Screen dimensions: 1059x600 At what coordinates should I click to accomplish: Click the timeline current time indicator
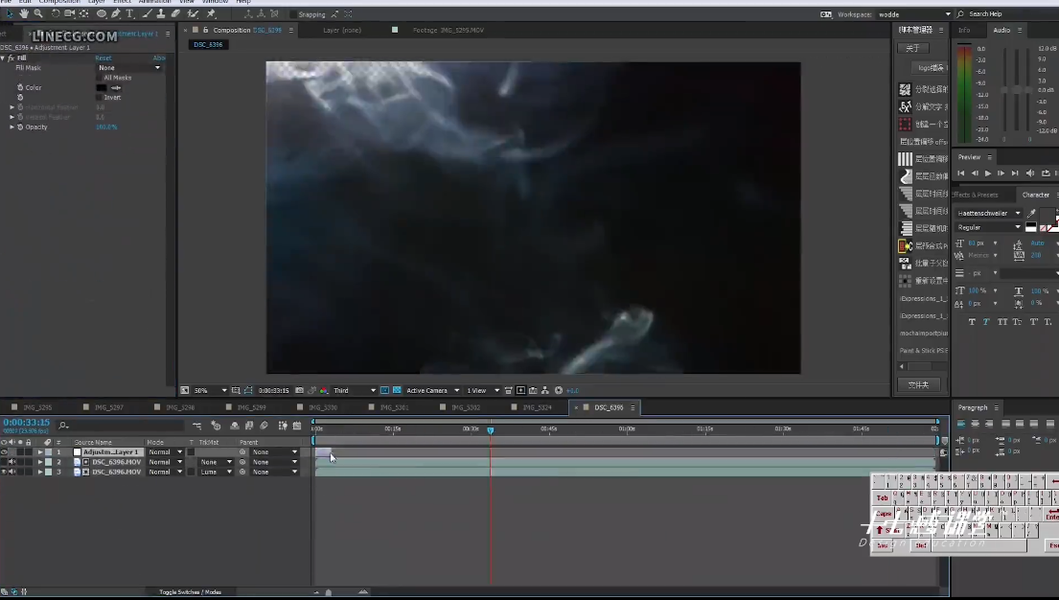tap(490, 430)
